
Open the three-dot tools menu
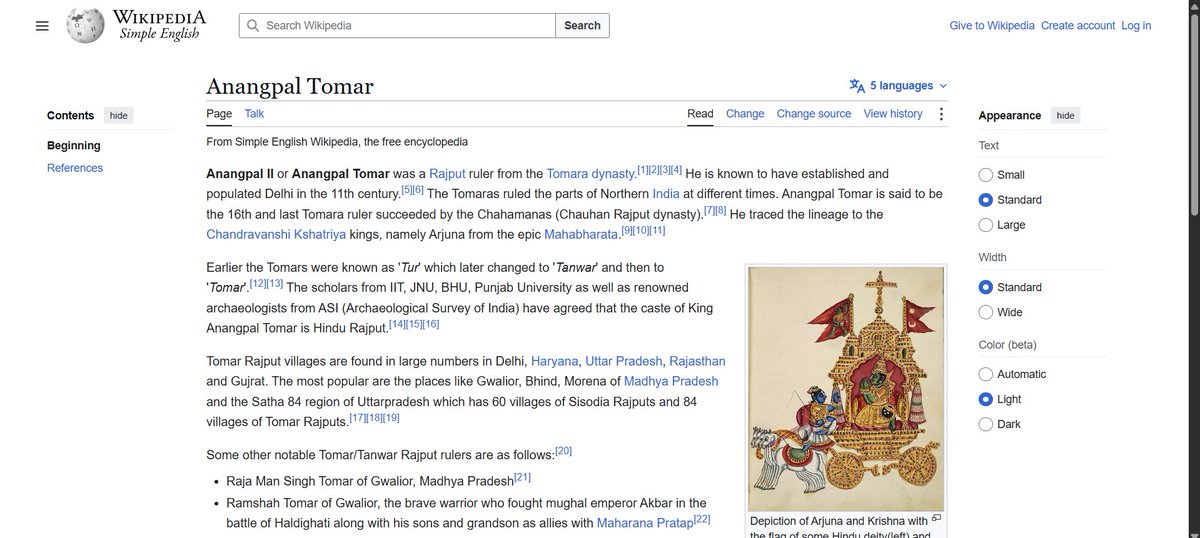tap(941, 114)
